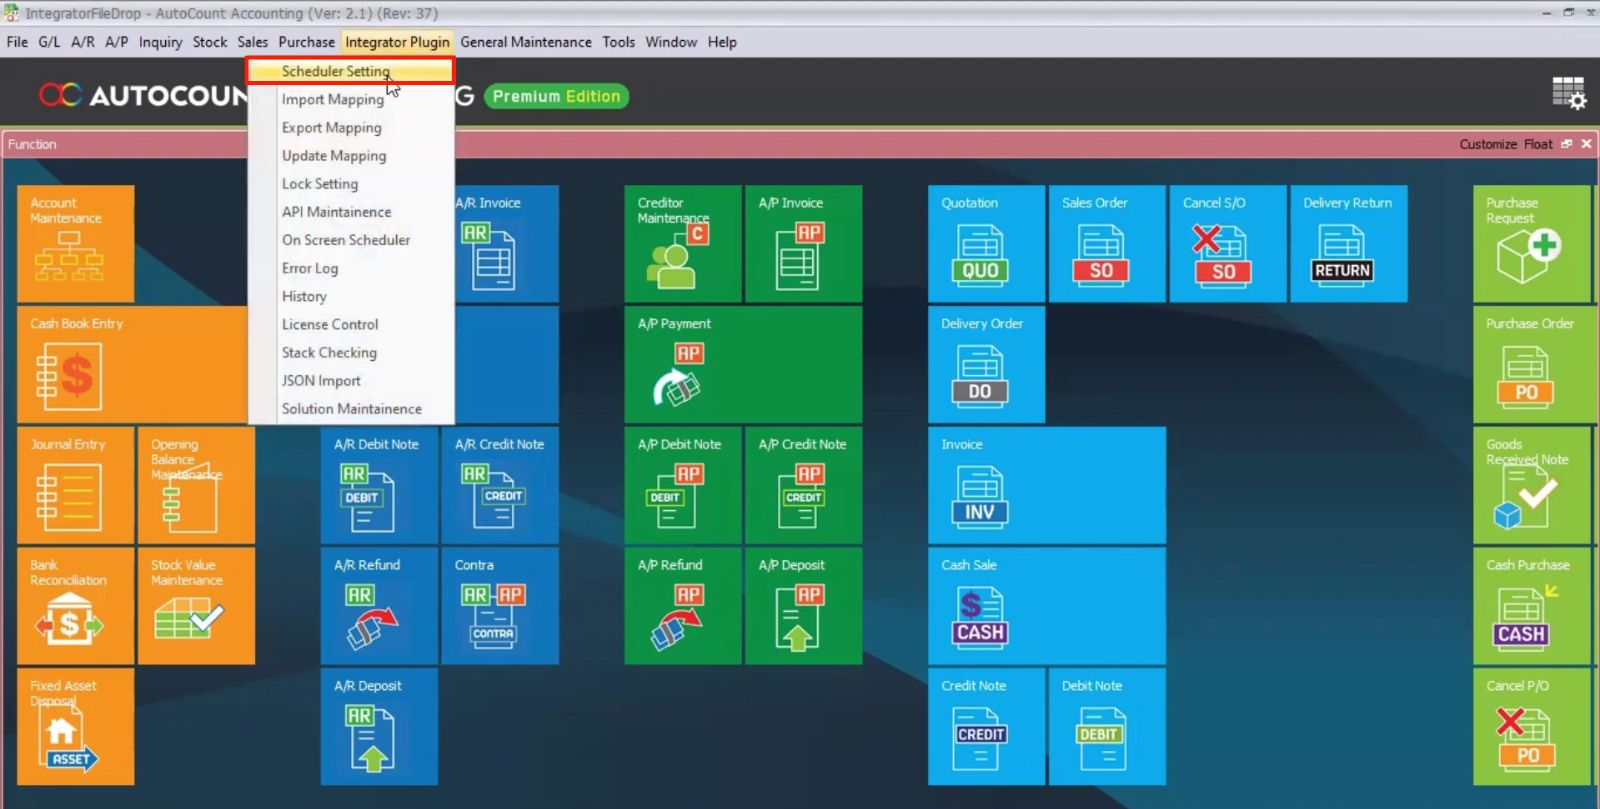The height and width of the screenshot is (809, 1600).
Task: Open Error Log from Integrator Plugin menu
Action: [x=309, y=268]
